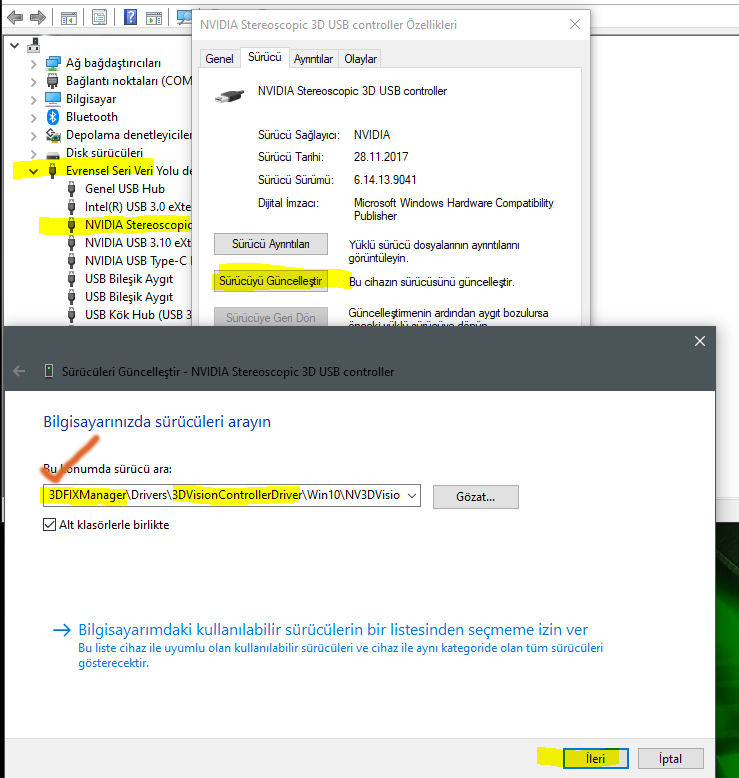Screen dimensions: 739x778
Task: Click the Sürücüyü Güncelleştir button
Action: tap(271, 281)
